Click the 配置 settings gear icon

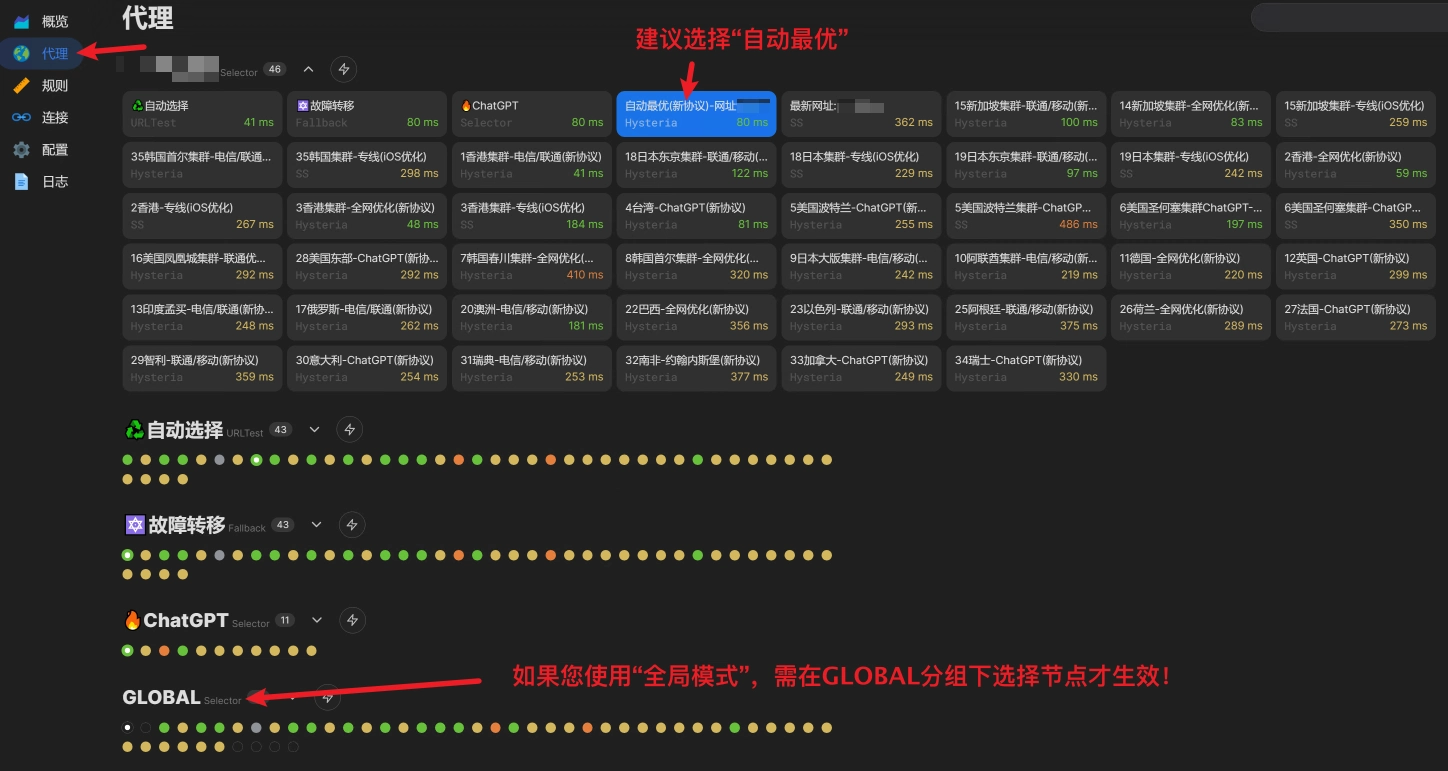[x=21, y=150]
